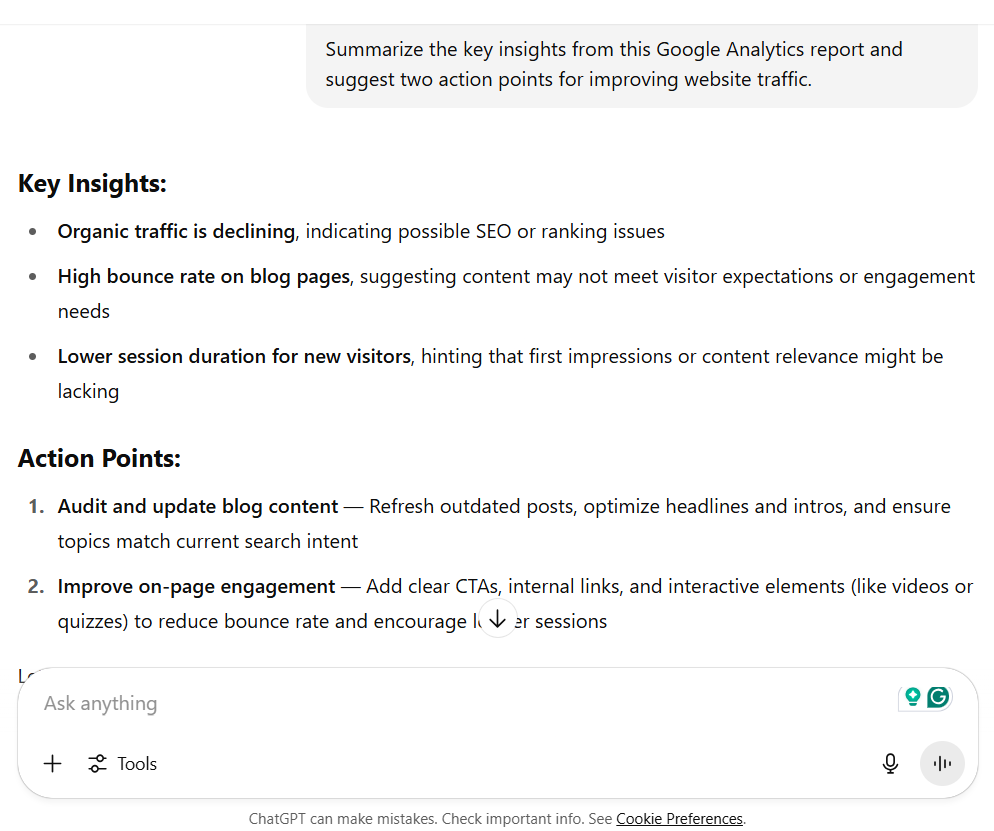Click the Action Points heading
Screen dimensions: 994x831
[99, 458]
